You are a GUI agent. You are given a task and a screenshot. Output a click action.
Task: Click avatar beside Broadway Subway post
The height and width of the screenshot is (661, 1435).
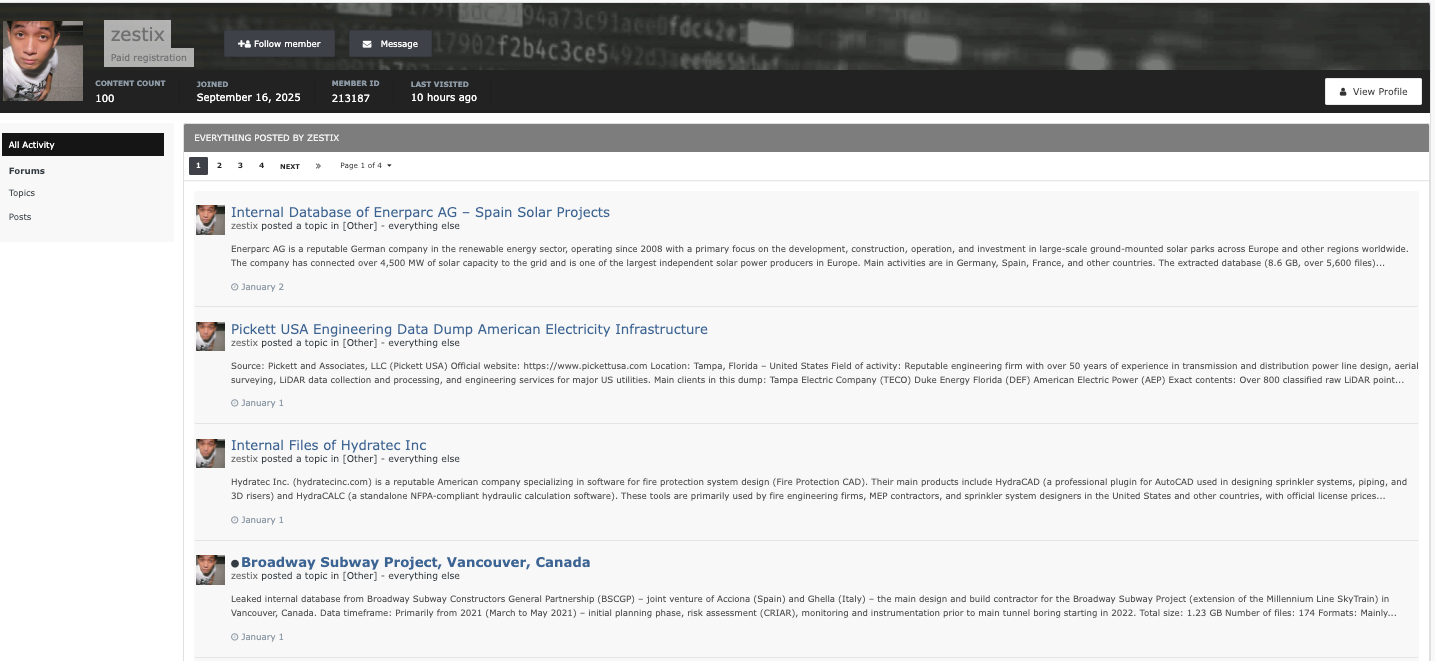(210, 570)
